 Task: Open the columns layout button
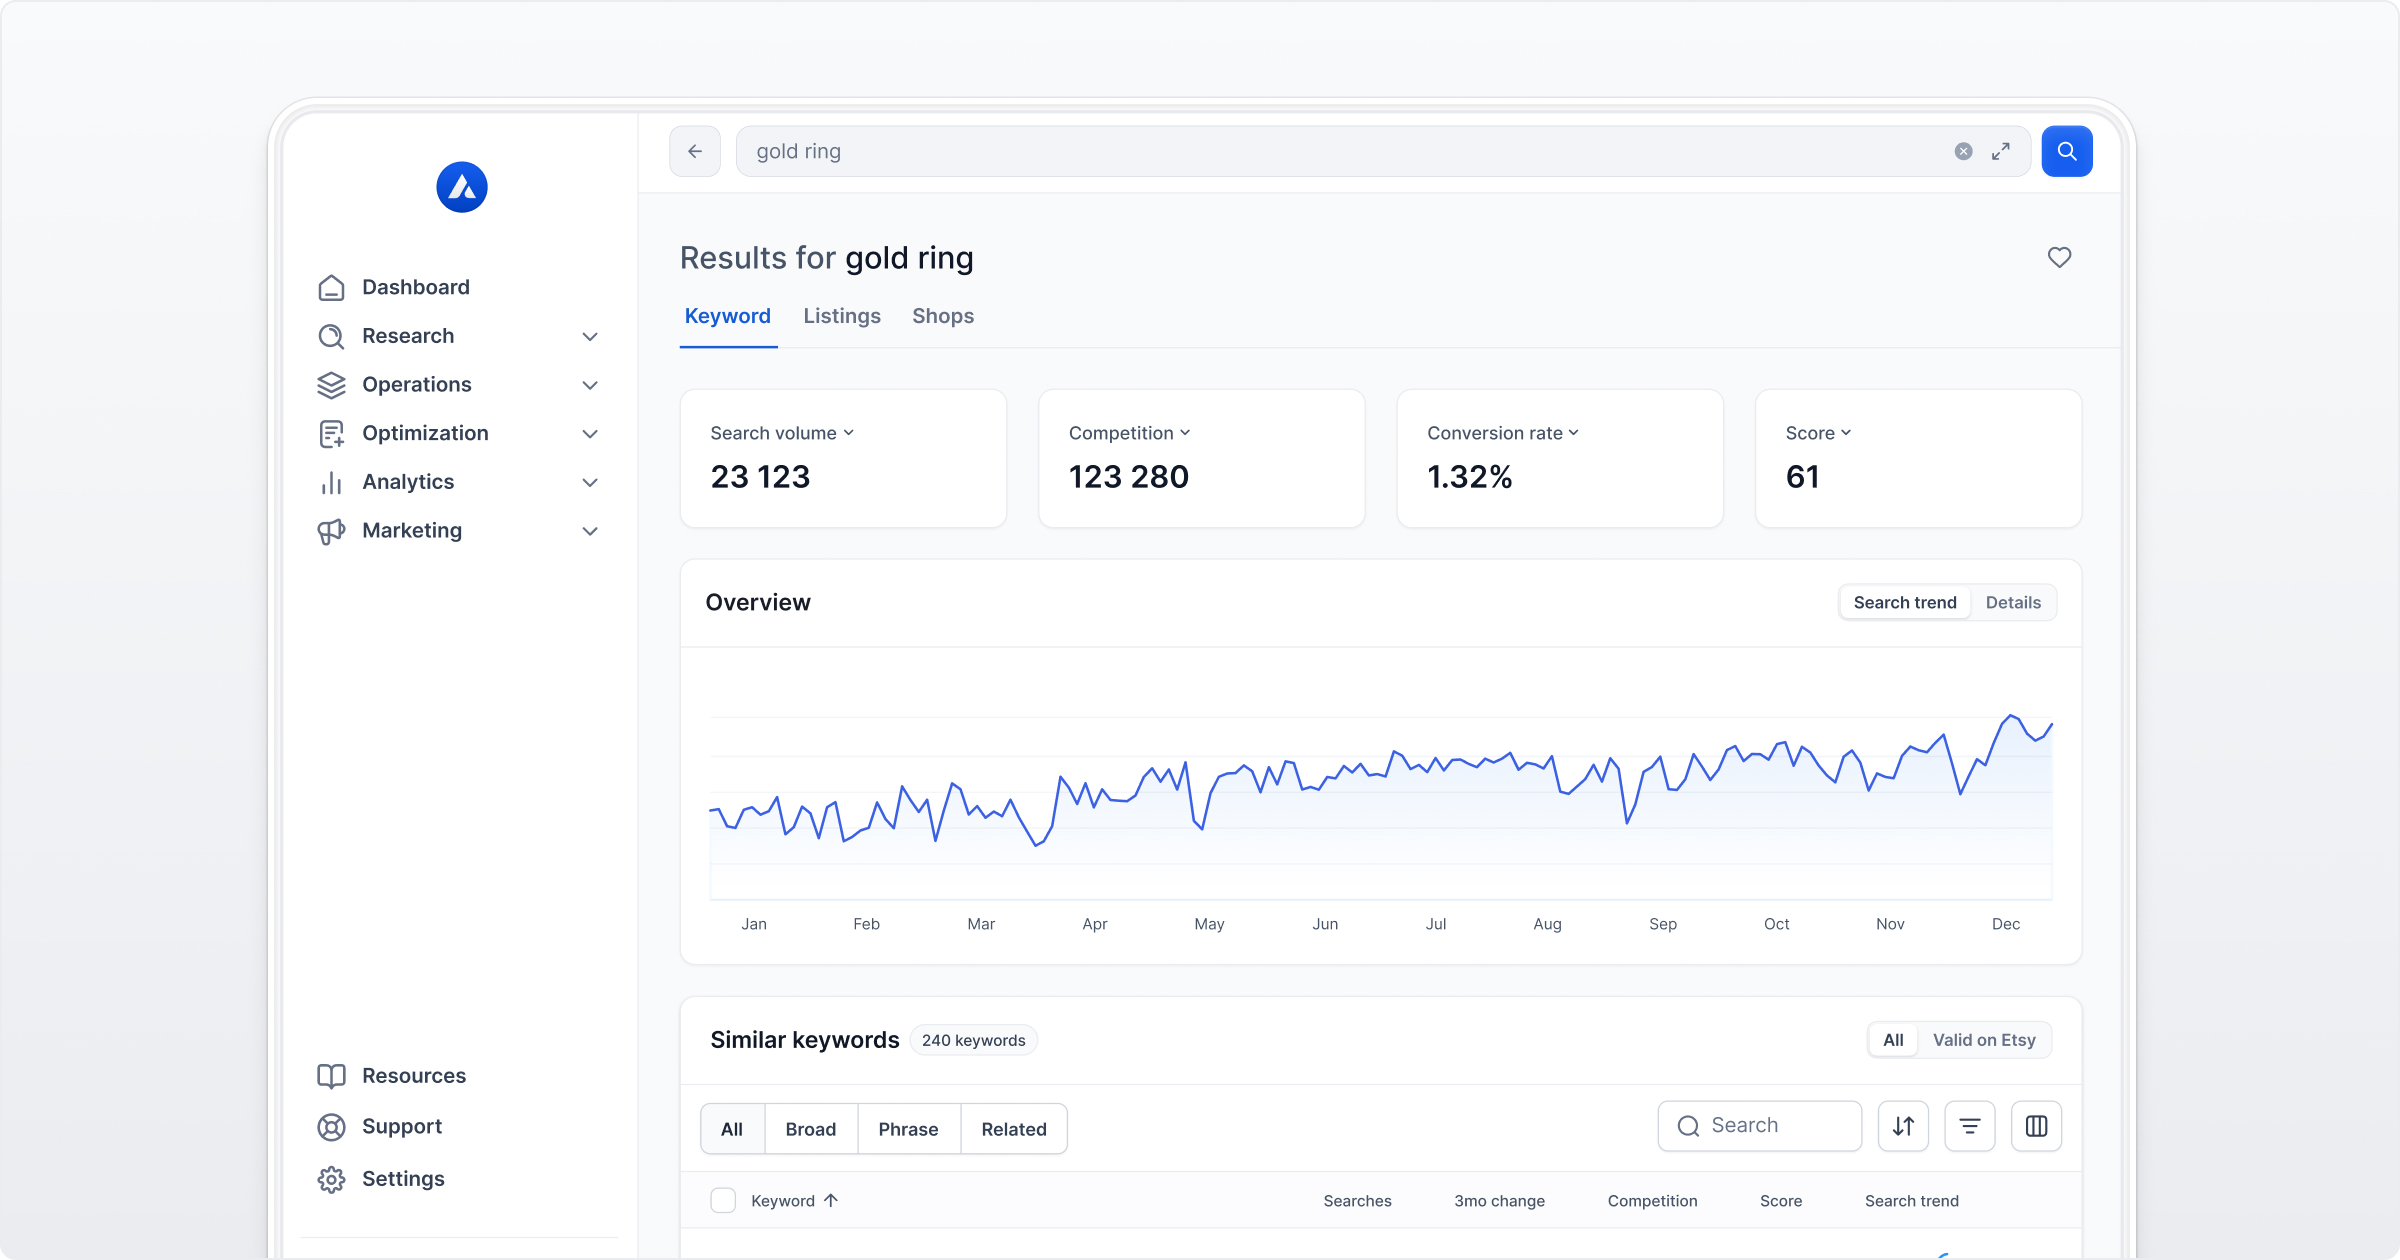[x=2036, y=1126]
